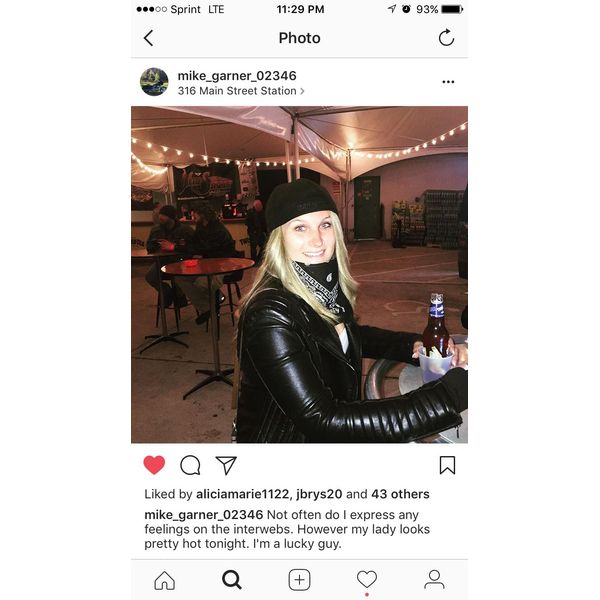Open username mike_garner_02346 in post header
Image resolution: width=600 pixels, height=600 pixels.
(237, 76)
